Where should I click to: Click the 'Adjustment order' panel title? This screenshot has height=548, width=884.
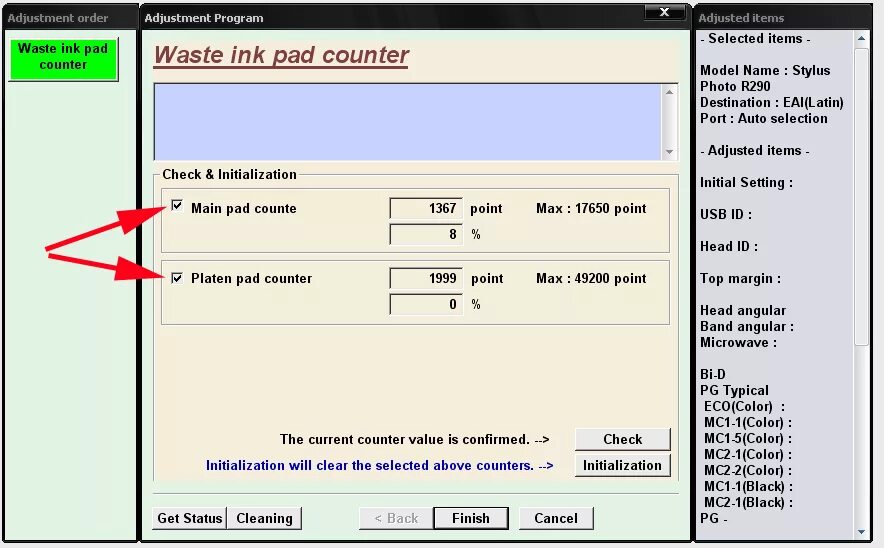(58, 18)
